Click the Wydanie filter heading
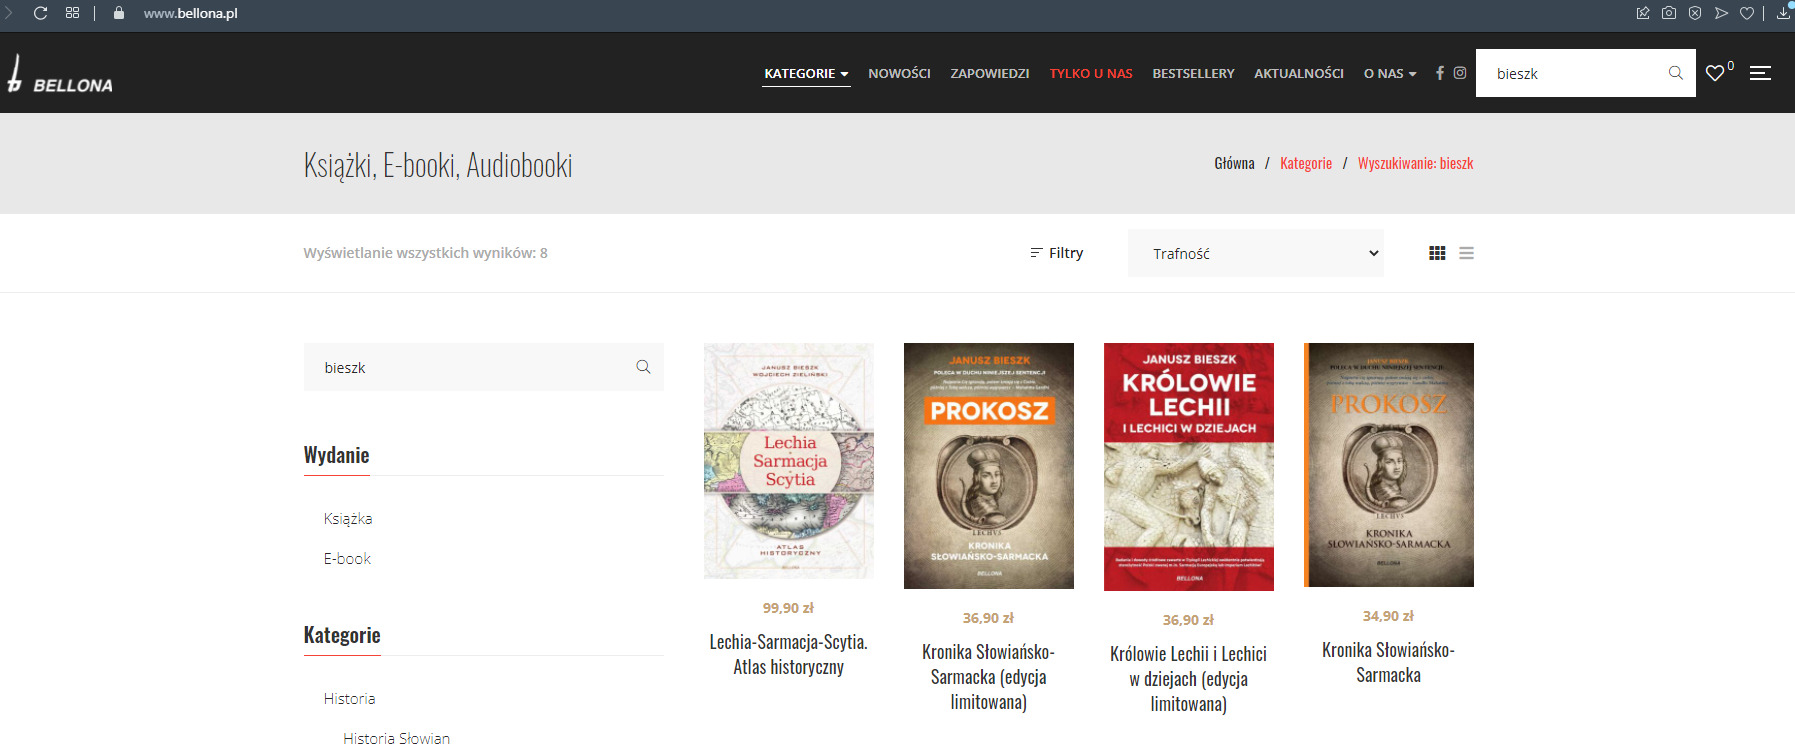The height and width of the screenshot is (753, 1795). tap(337, 455)
